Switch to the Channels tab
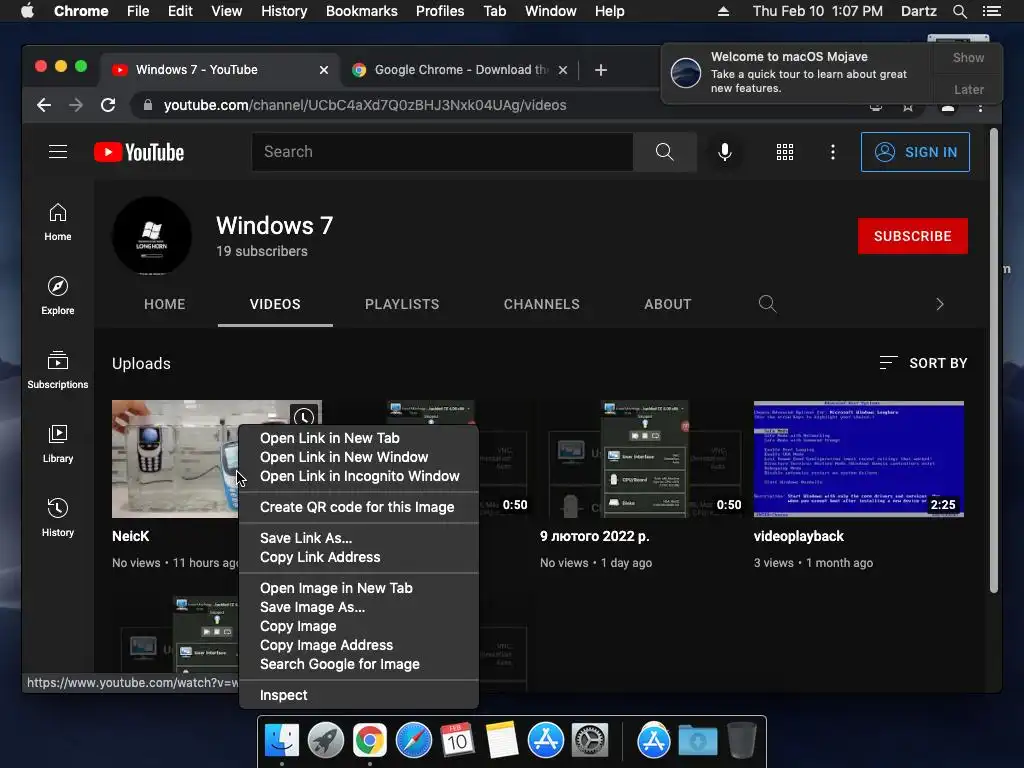This screenshot has width=1024, height=768. 541,304
